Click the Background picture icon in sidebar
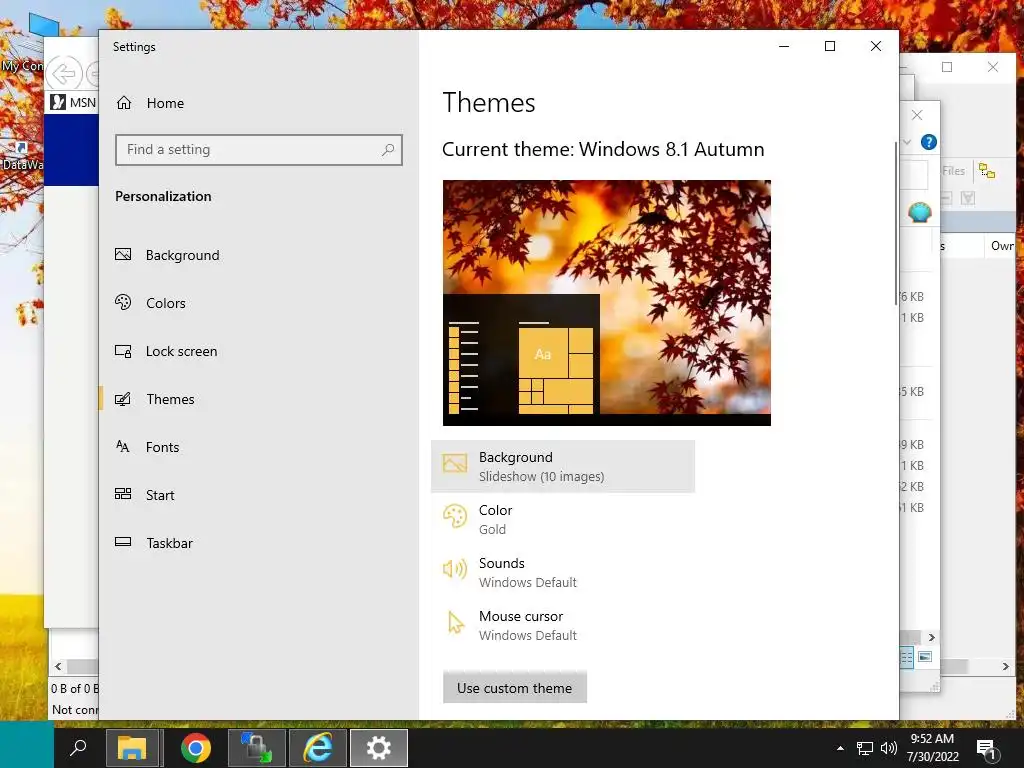The image size is (1024, 768). (123, 255)
